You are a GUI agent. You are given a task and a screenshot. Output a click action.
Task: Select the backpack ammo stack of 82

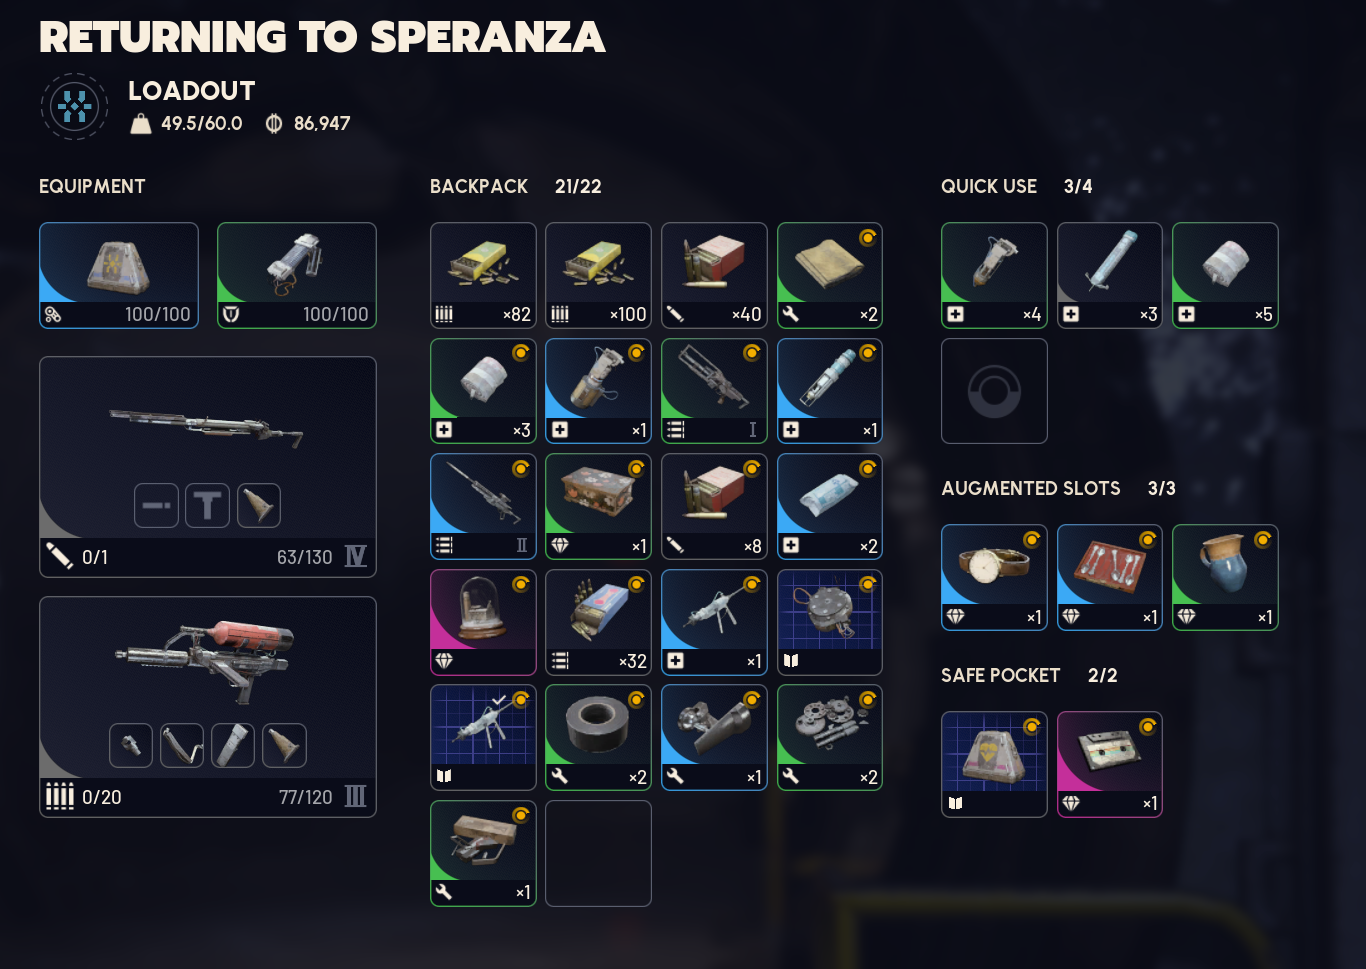(483, 275)
